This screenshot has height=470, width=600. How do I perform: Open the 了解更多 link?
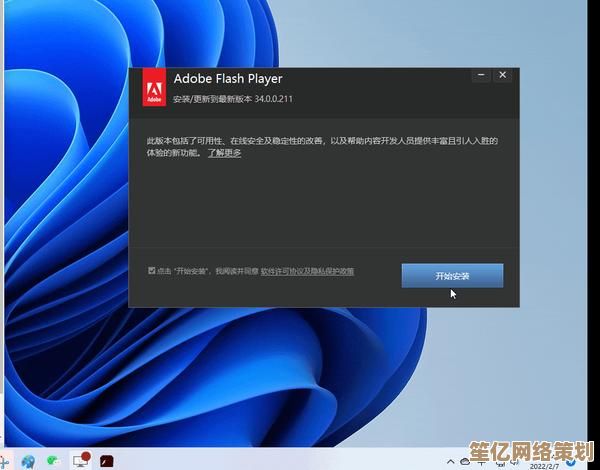224,153
